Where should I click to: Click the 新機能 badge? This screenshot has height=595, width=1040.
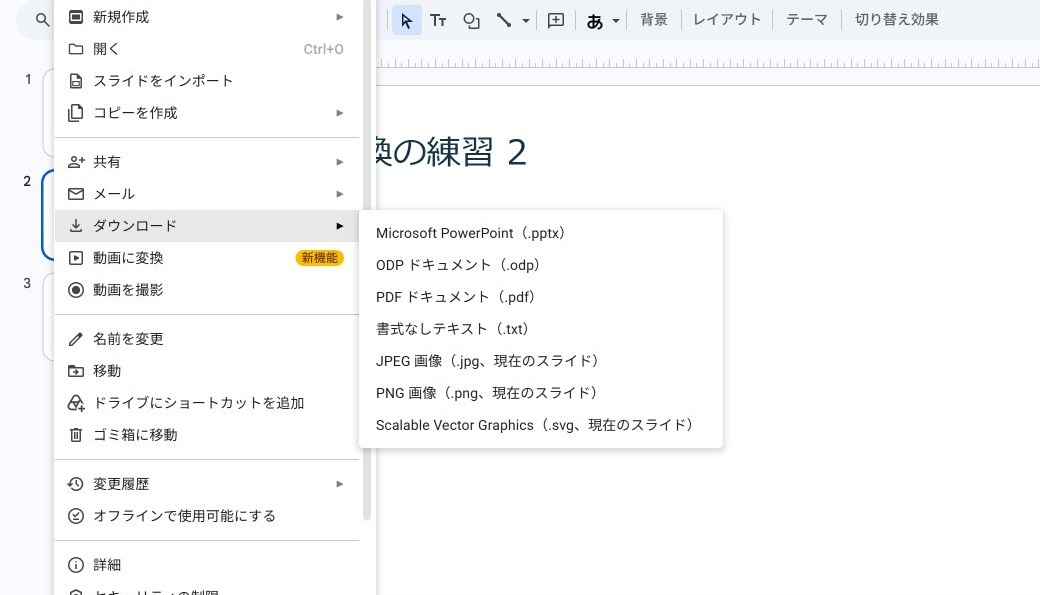(x=320, y=258)
